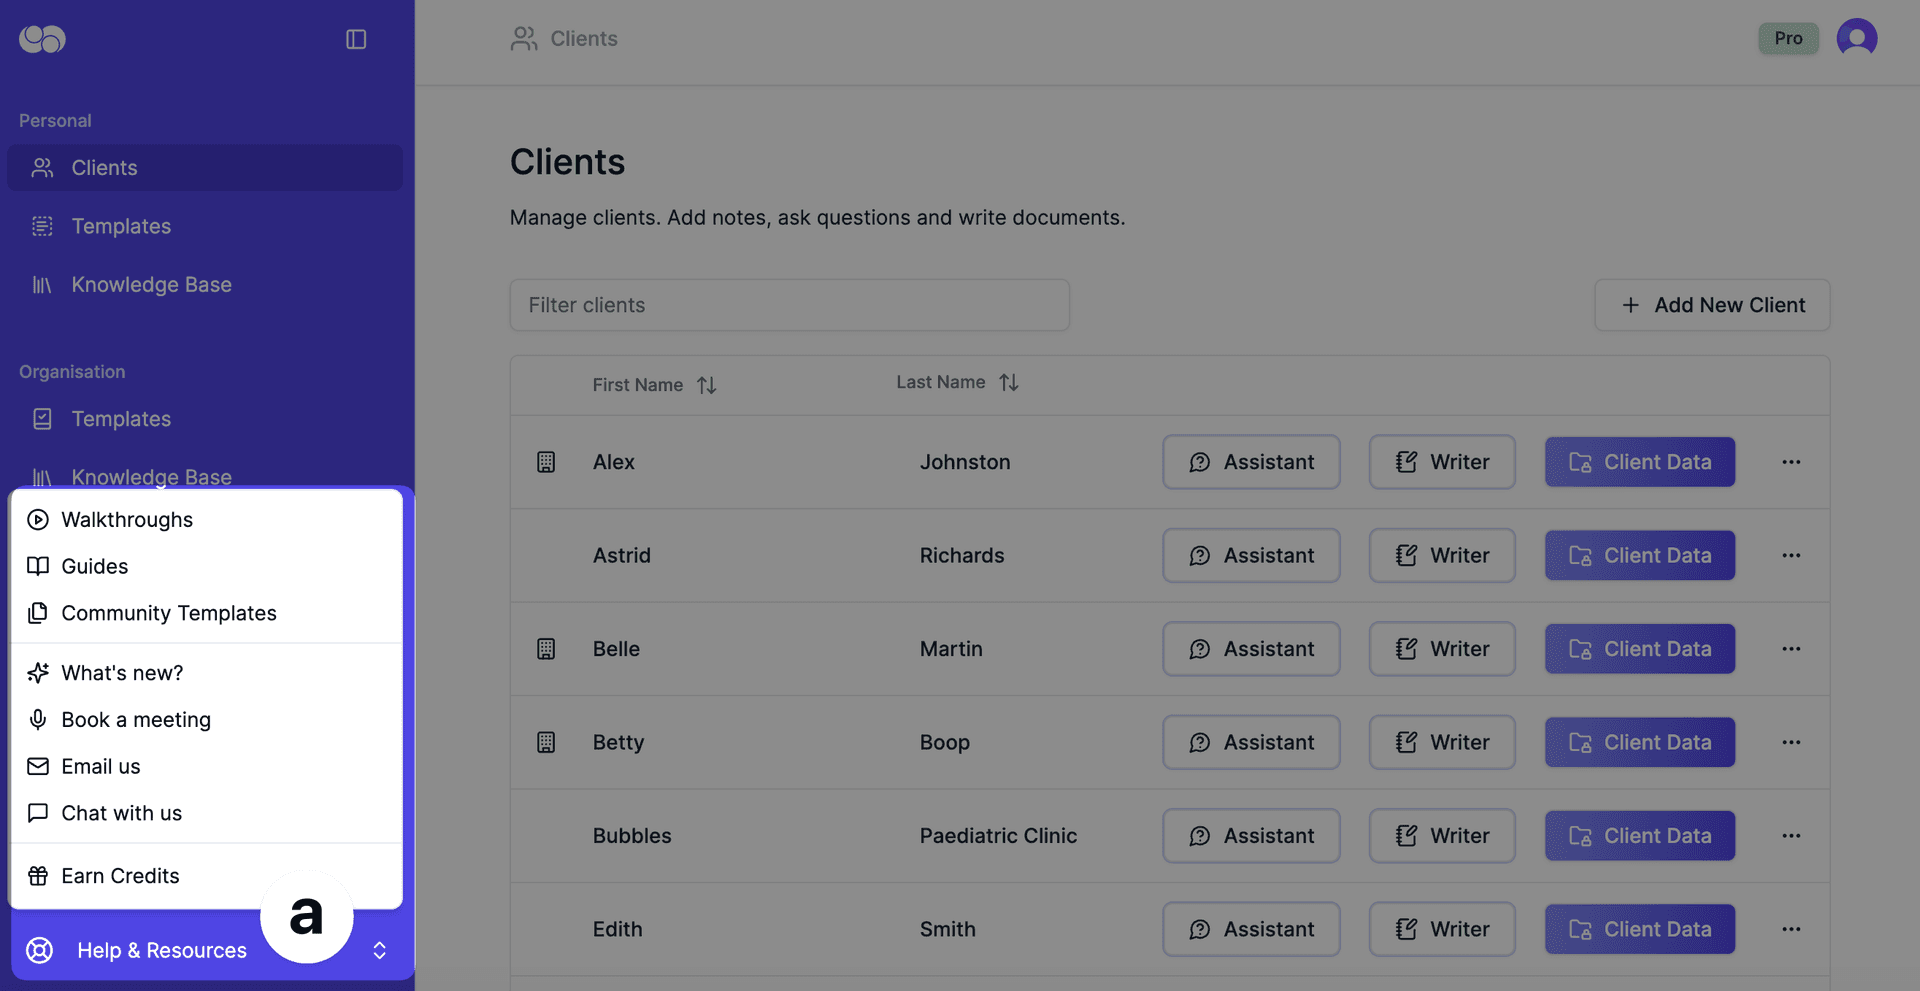
Task: Collapse the sidebar with the panel icon
Action: pyautogui.click(x=356, y=39)
